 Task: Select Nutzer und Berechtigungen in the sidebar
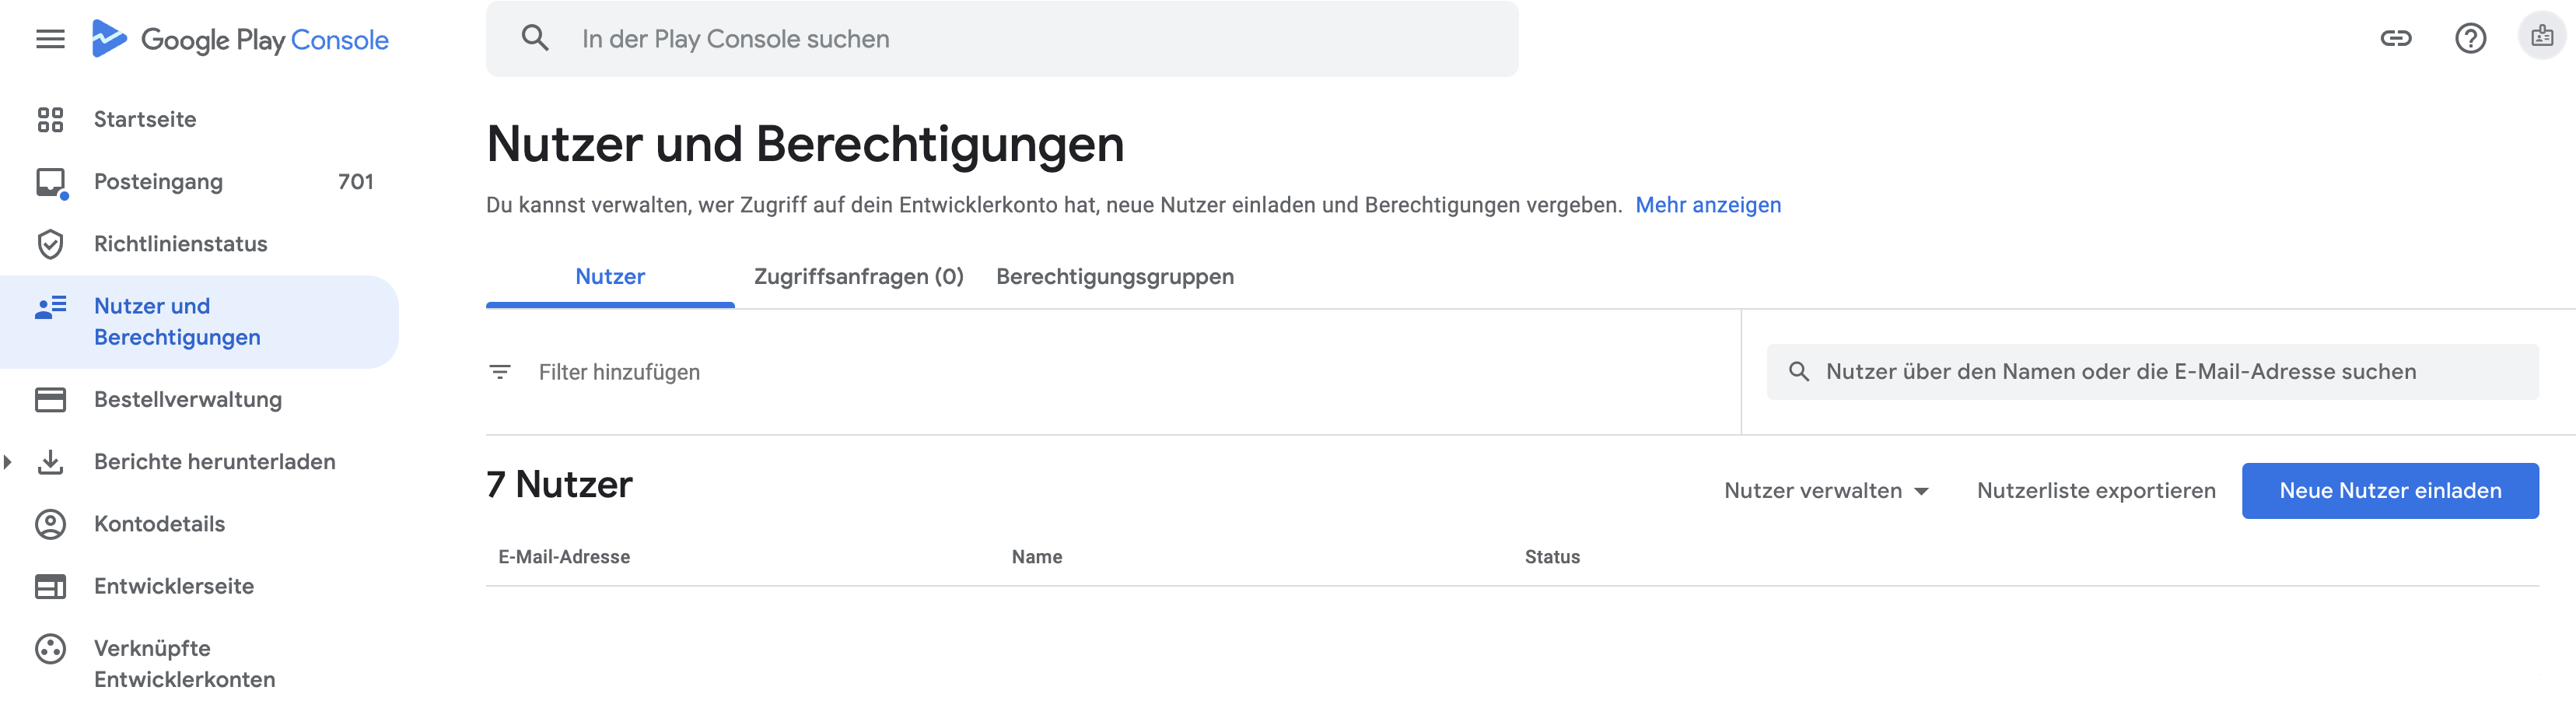pyautogui.click(x=200, y=322)
